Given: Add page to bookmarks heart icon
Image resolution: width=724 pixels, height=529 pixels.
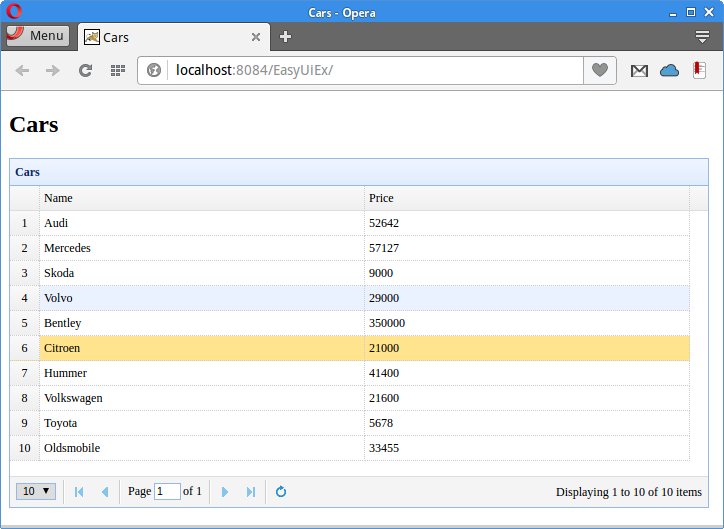Looking at the screenshot, I should click(x=600, y=70).
